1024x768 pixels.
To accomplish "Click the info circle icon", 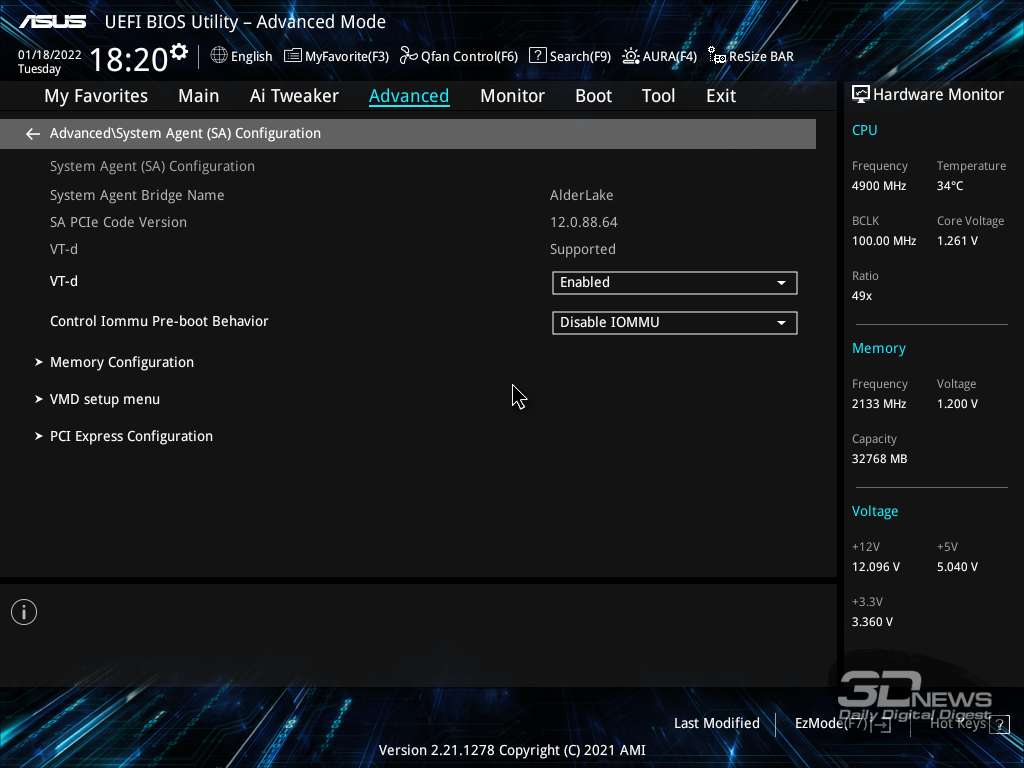I will click(x=24, y=612).
